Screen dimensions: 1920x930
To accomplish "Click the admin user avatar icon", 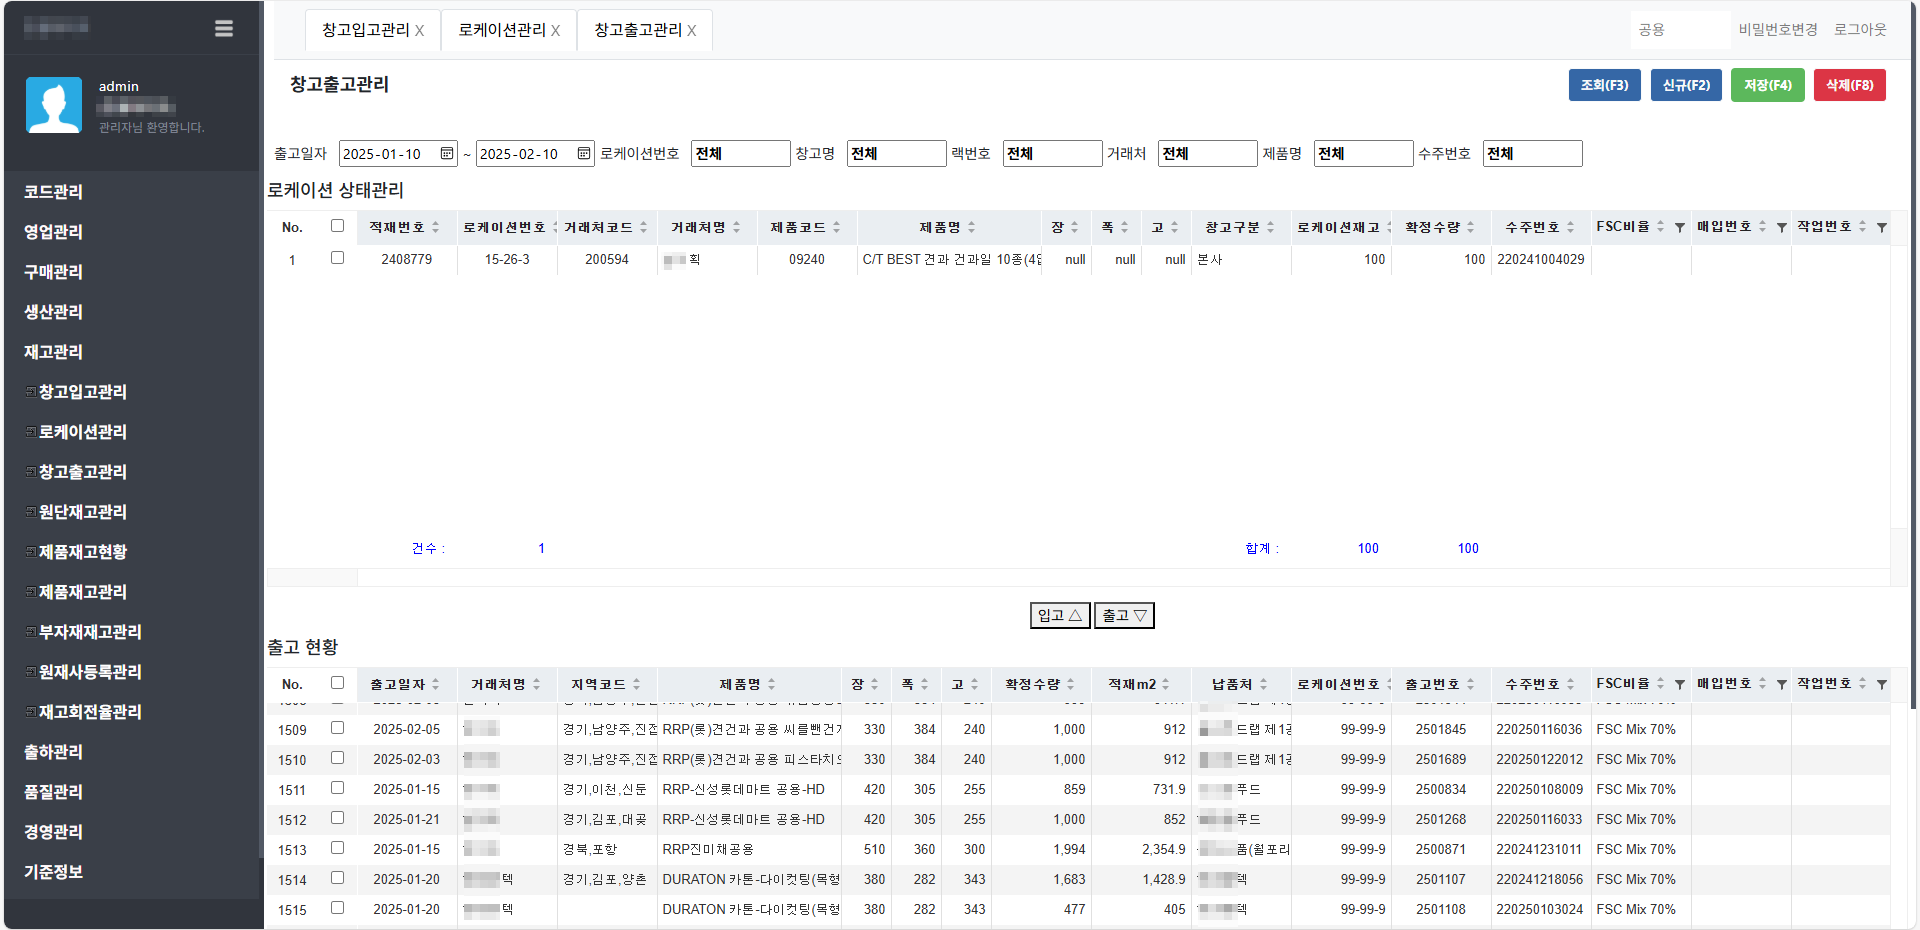I will (x=54, y=105).
